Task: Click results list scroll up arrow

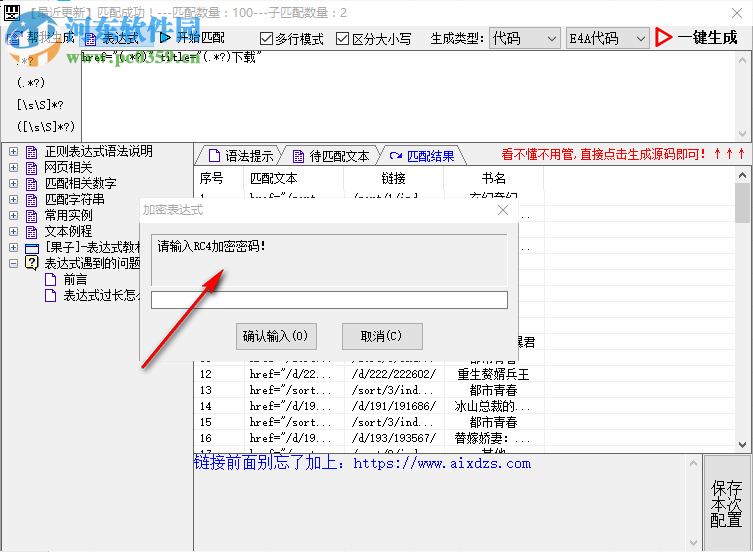Action: tap(742, 175)
